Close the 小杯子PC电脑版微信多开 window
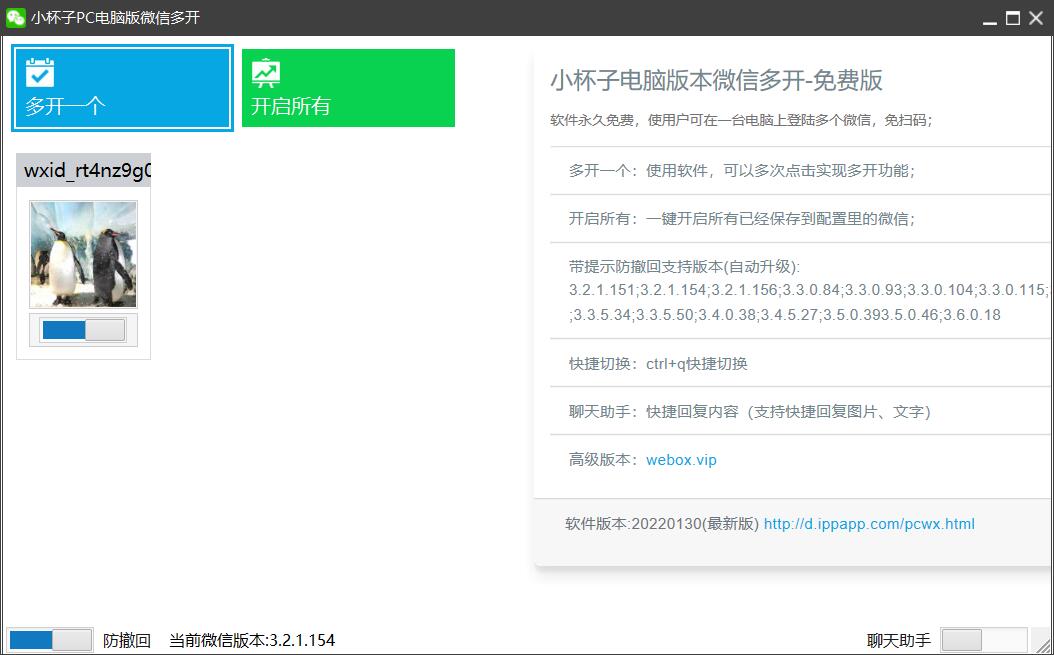The height and width of the screenshot is (655, 1054). tap(1036, 18)
